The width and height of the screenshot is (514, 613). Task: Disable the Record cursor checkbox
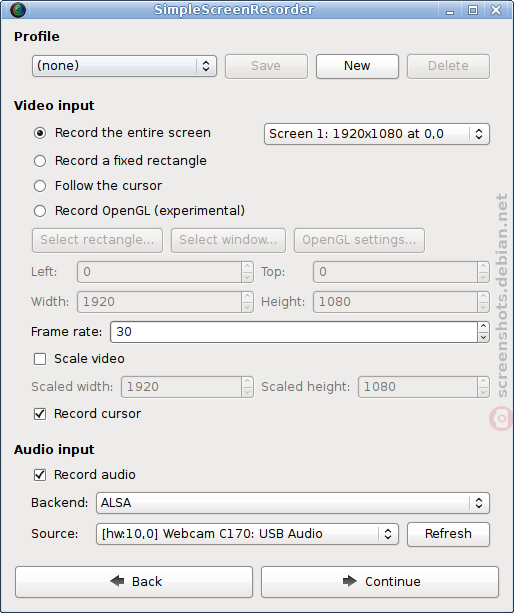(x=40, y=414)
